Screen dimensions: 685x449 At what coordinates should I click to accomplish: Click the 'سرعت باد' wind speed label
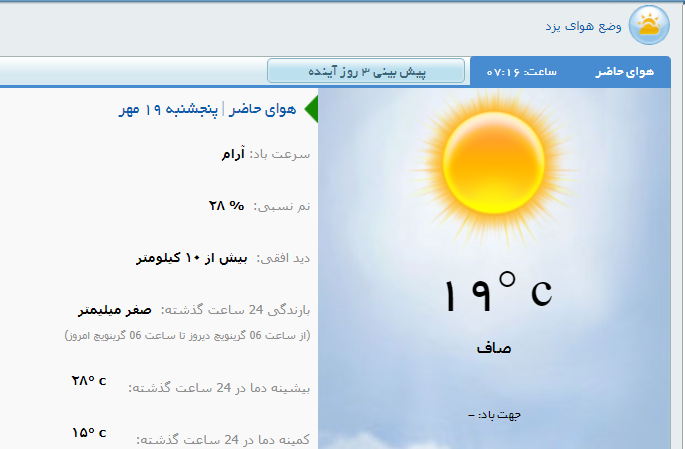click(x=281, y=155)
